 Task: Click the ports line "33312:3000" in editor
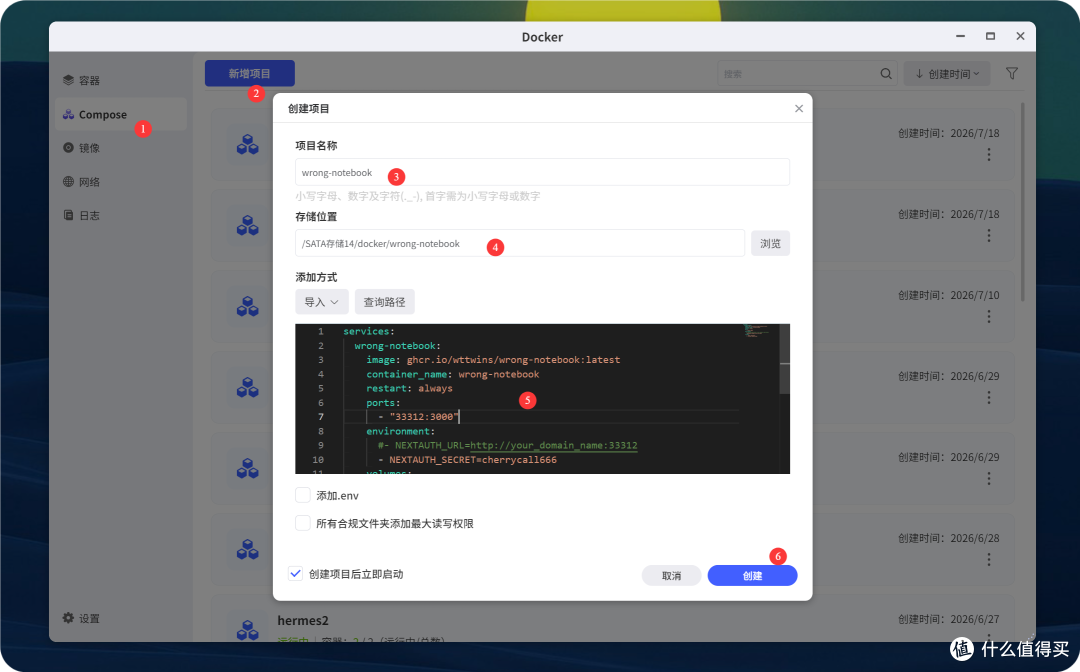point(418,417)
